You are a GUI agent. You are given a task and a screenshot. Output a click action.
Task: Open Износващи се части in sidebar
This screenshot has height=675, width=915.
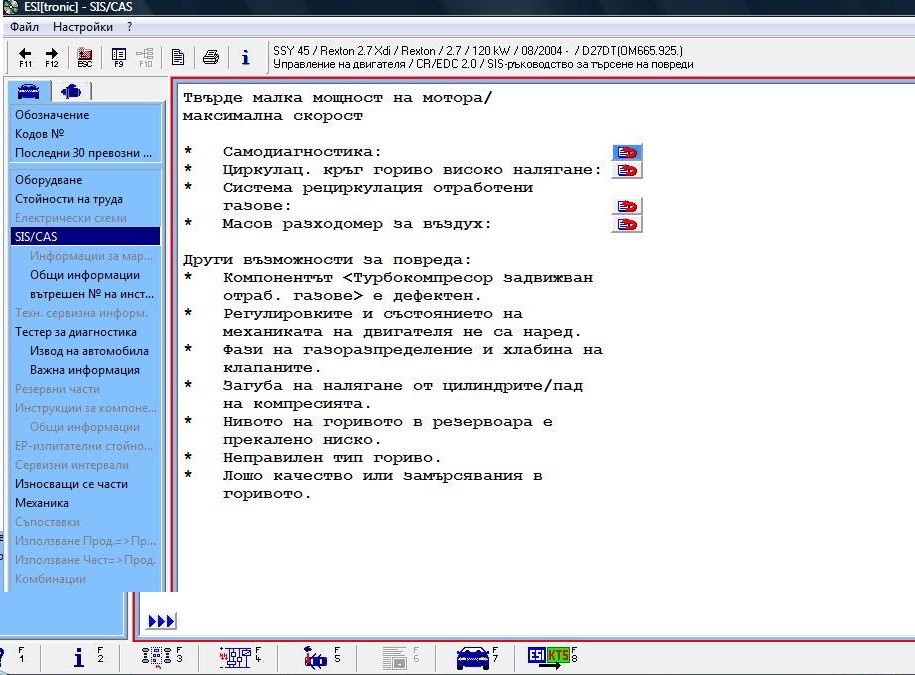pyautogui.click(x=71, y=484)
